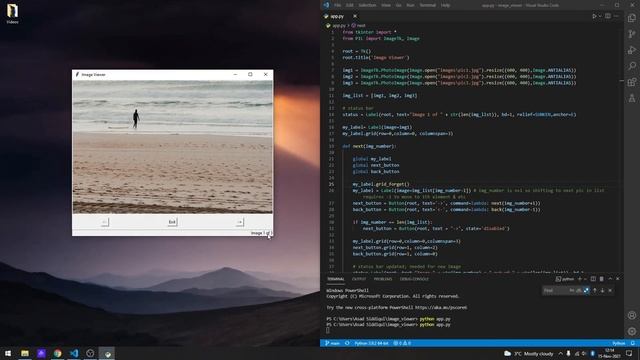Click the sync changes status bar icon
This screenshot has width=640, height=360.
(x=347, y=343)
